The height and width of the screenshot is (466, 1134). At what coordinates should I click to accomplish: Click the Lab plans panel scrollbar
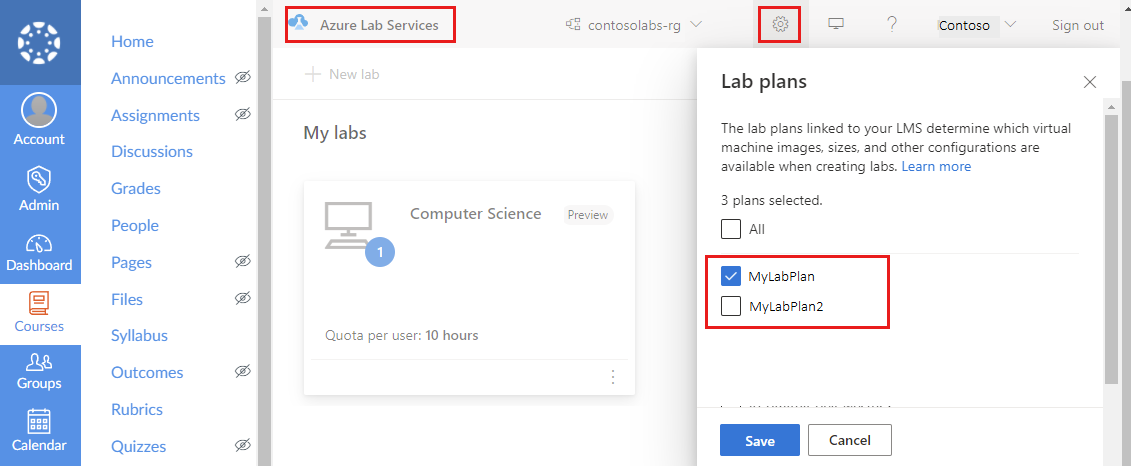tap(1112, 248)
